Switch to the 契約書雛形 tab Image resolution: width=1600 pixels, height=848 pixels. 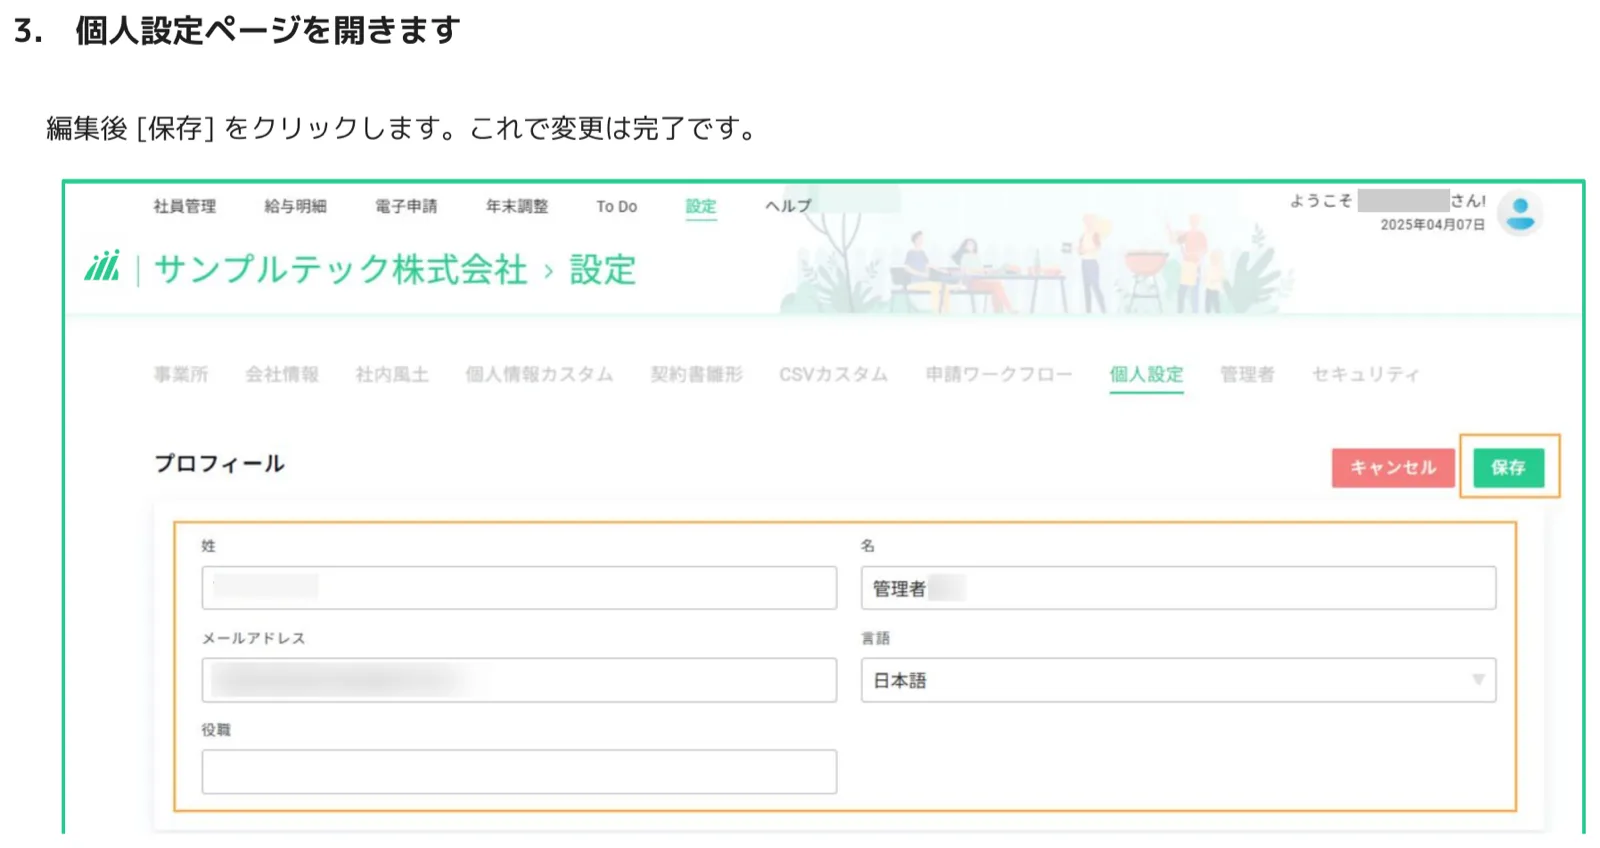[696, 374]
